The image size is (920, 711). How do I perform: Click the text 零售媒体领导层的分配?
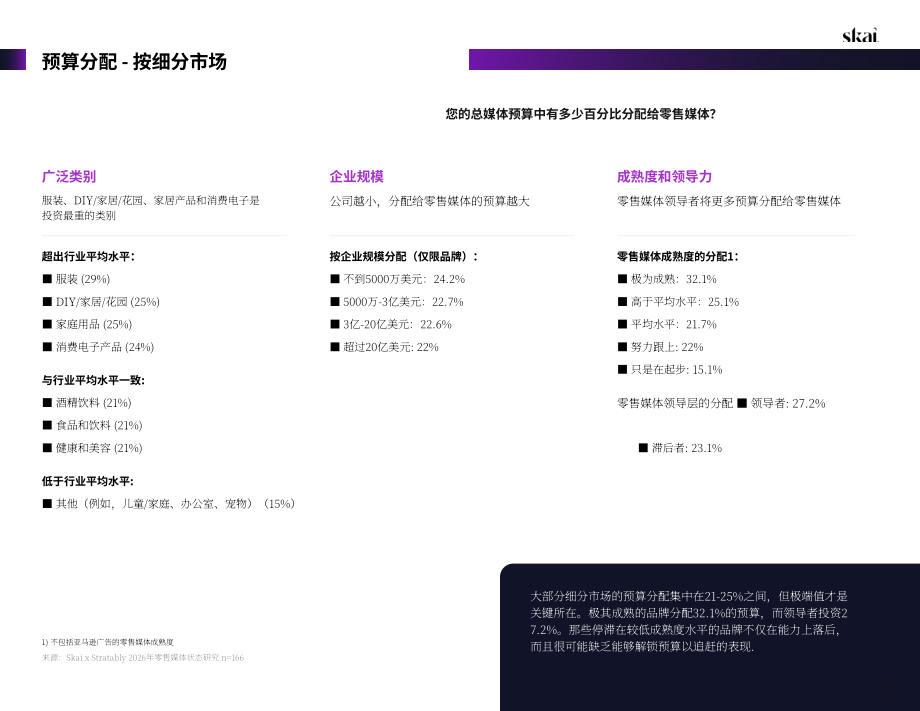click(675, 404)
